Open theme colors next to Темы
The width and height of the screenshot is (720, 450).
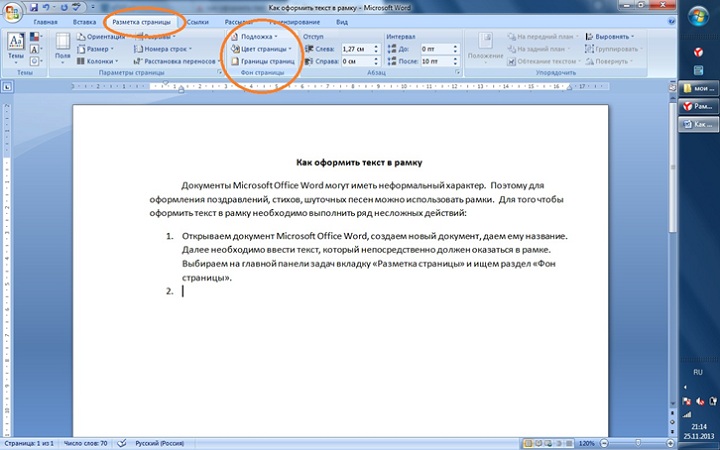[x=35, y=37]
